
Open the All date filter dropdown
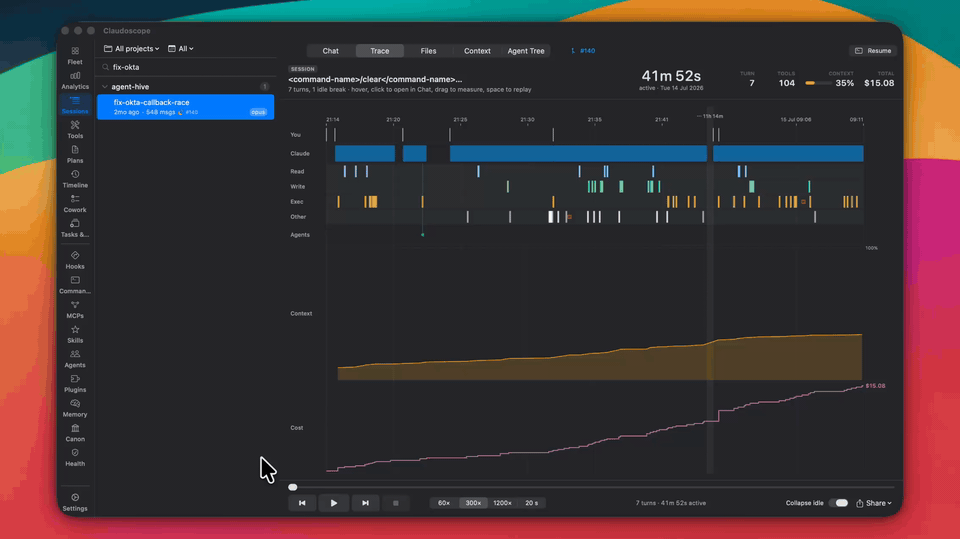(x=181, y=48)
